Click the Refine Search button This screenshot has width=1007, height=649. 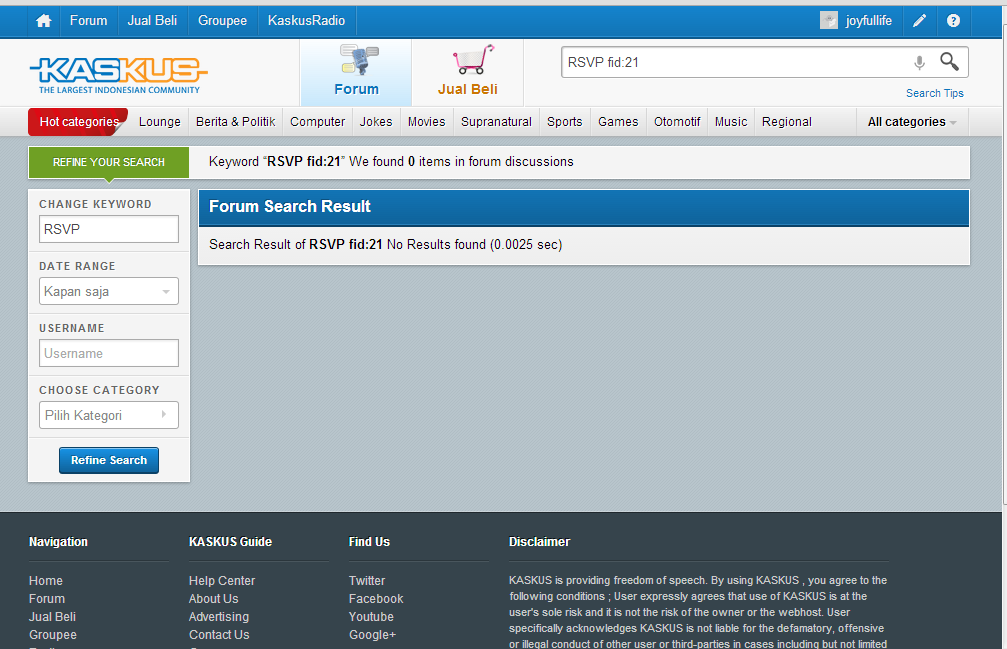(109, 460)
